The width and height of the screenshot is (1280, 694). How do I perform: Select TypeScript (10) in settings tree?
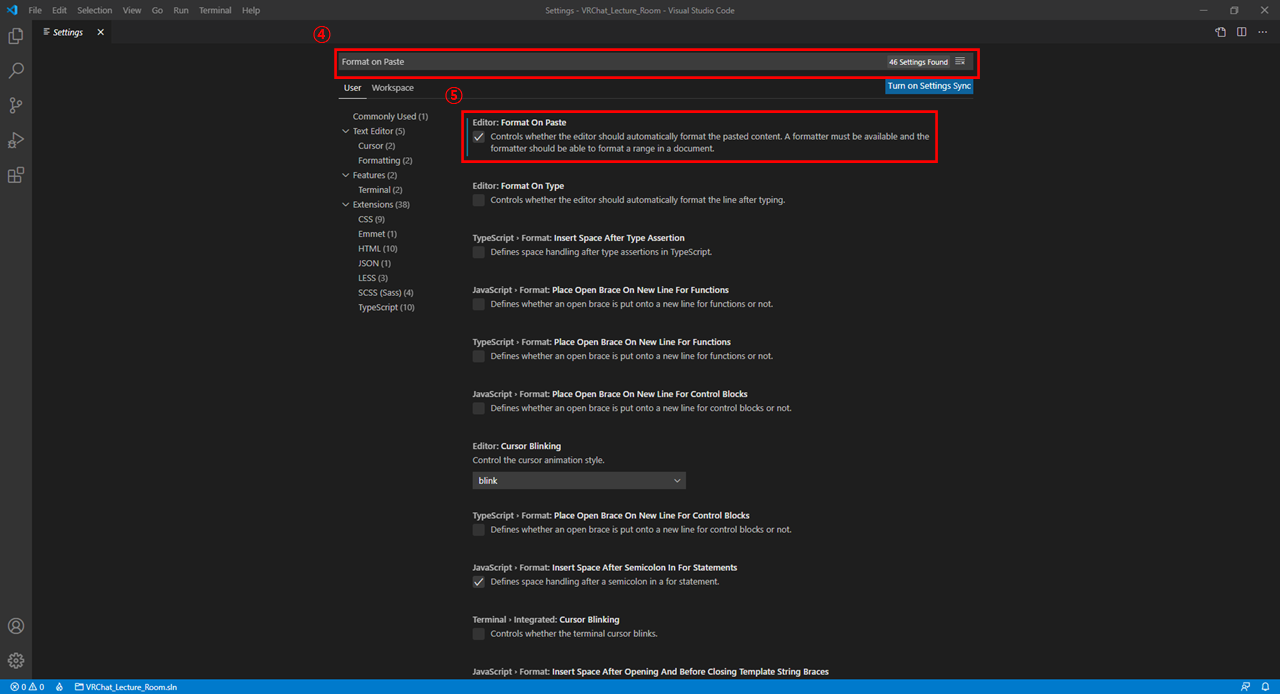(386, 307)
